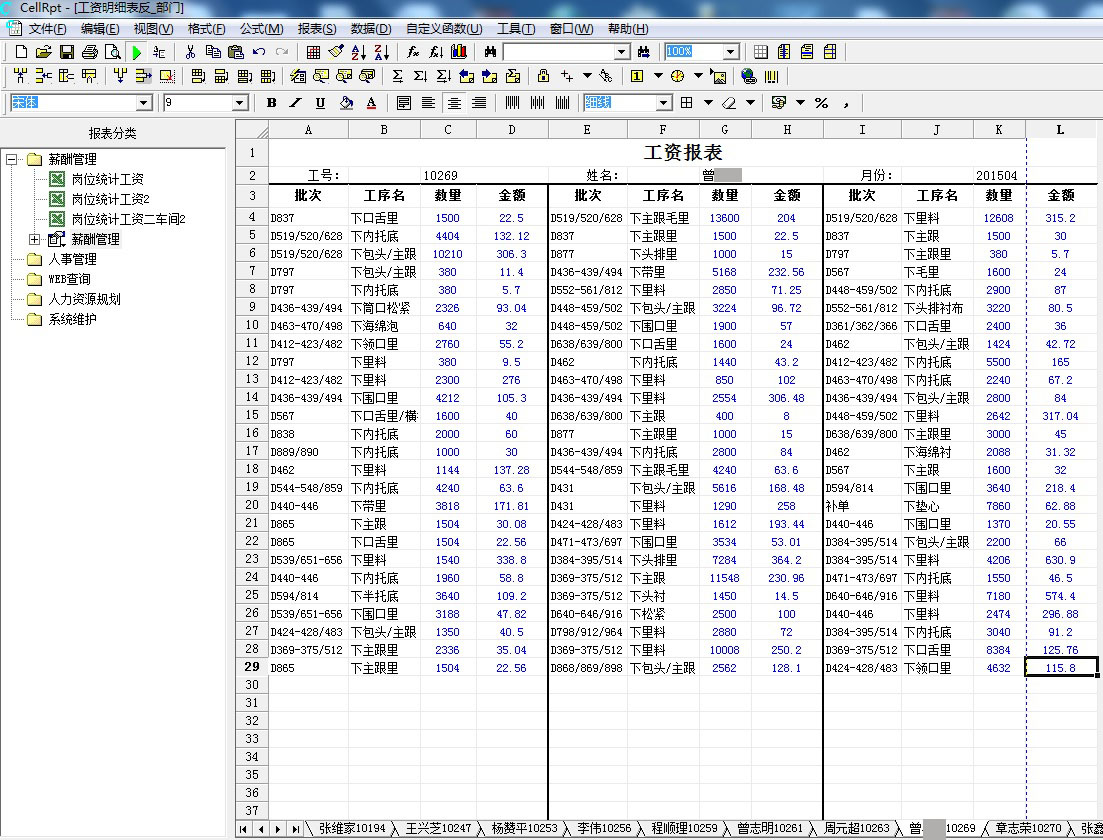Click the padlock cell protection icon
This screenshot has width=1103, height=840.
(x=543, y=76)
